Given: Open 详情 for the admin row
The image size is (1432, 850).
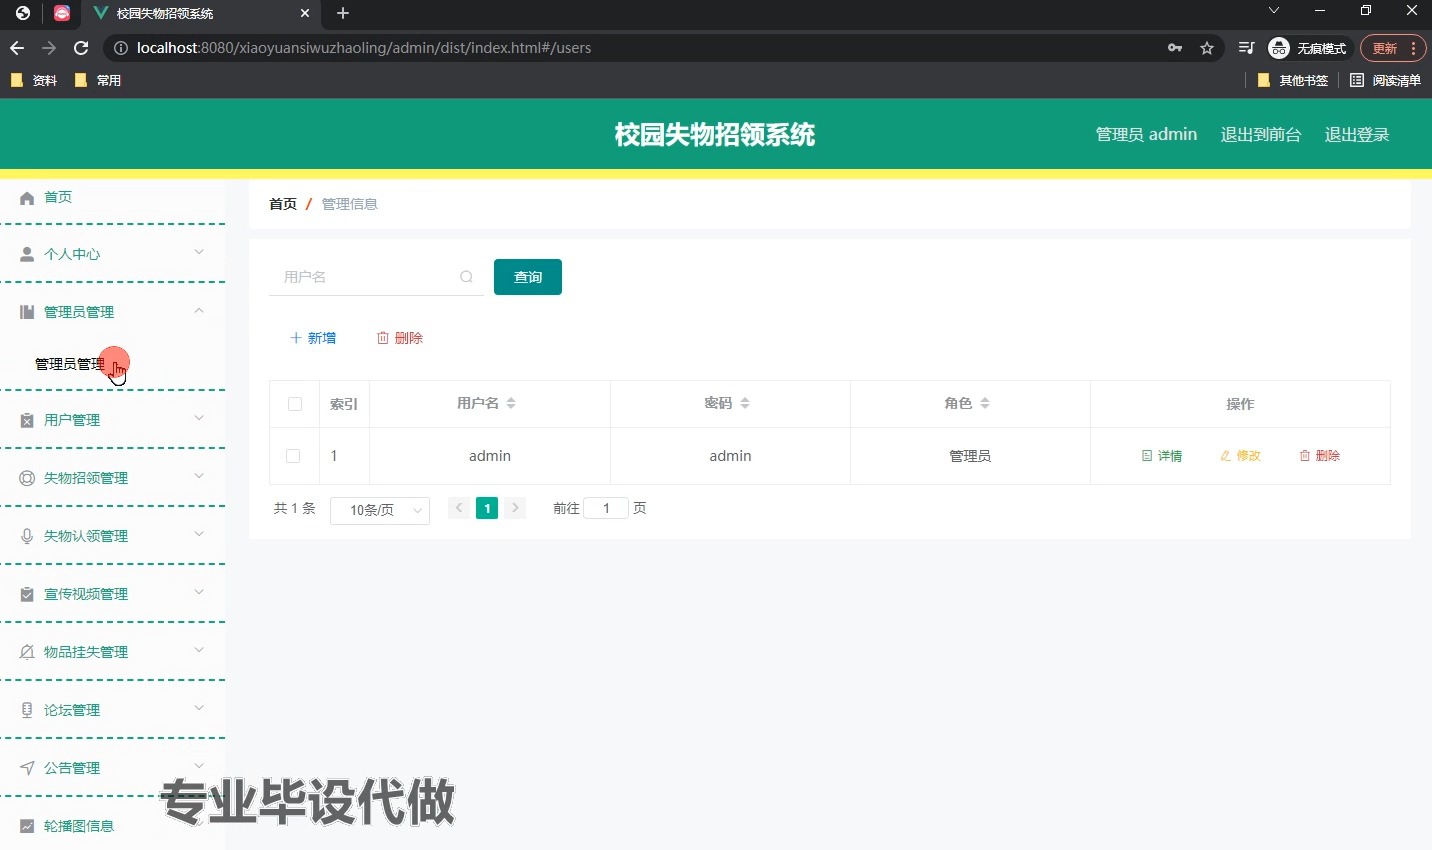Looking at the screenshot, I should [1162, 456].
